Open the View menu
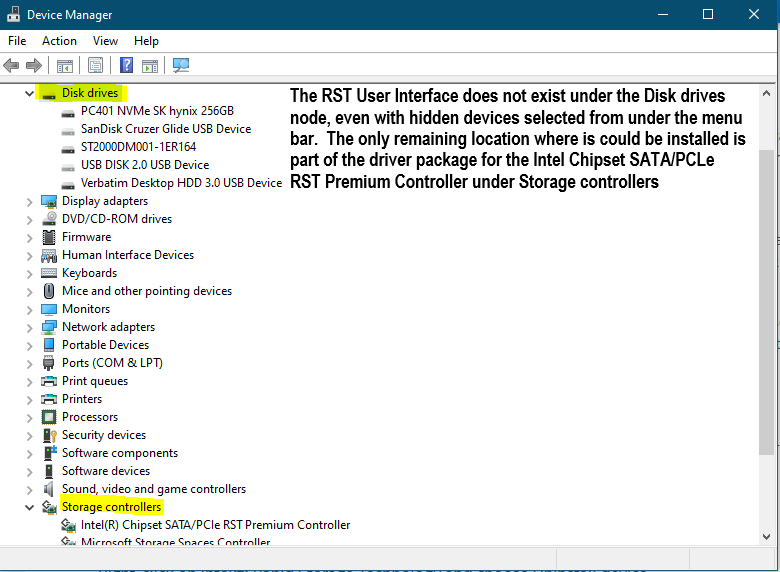 point(105,41)
